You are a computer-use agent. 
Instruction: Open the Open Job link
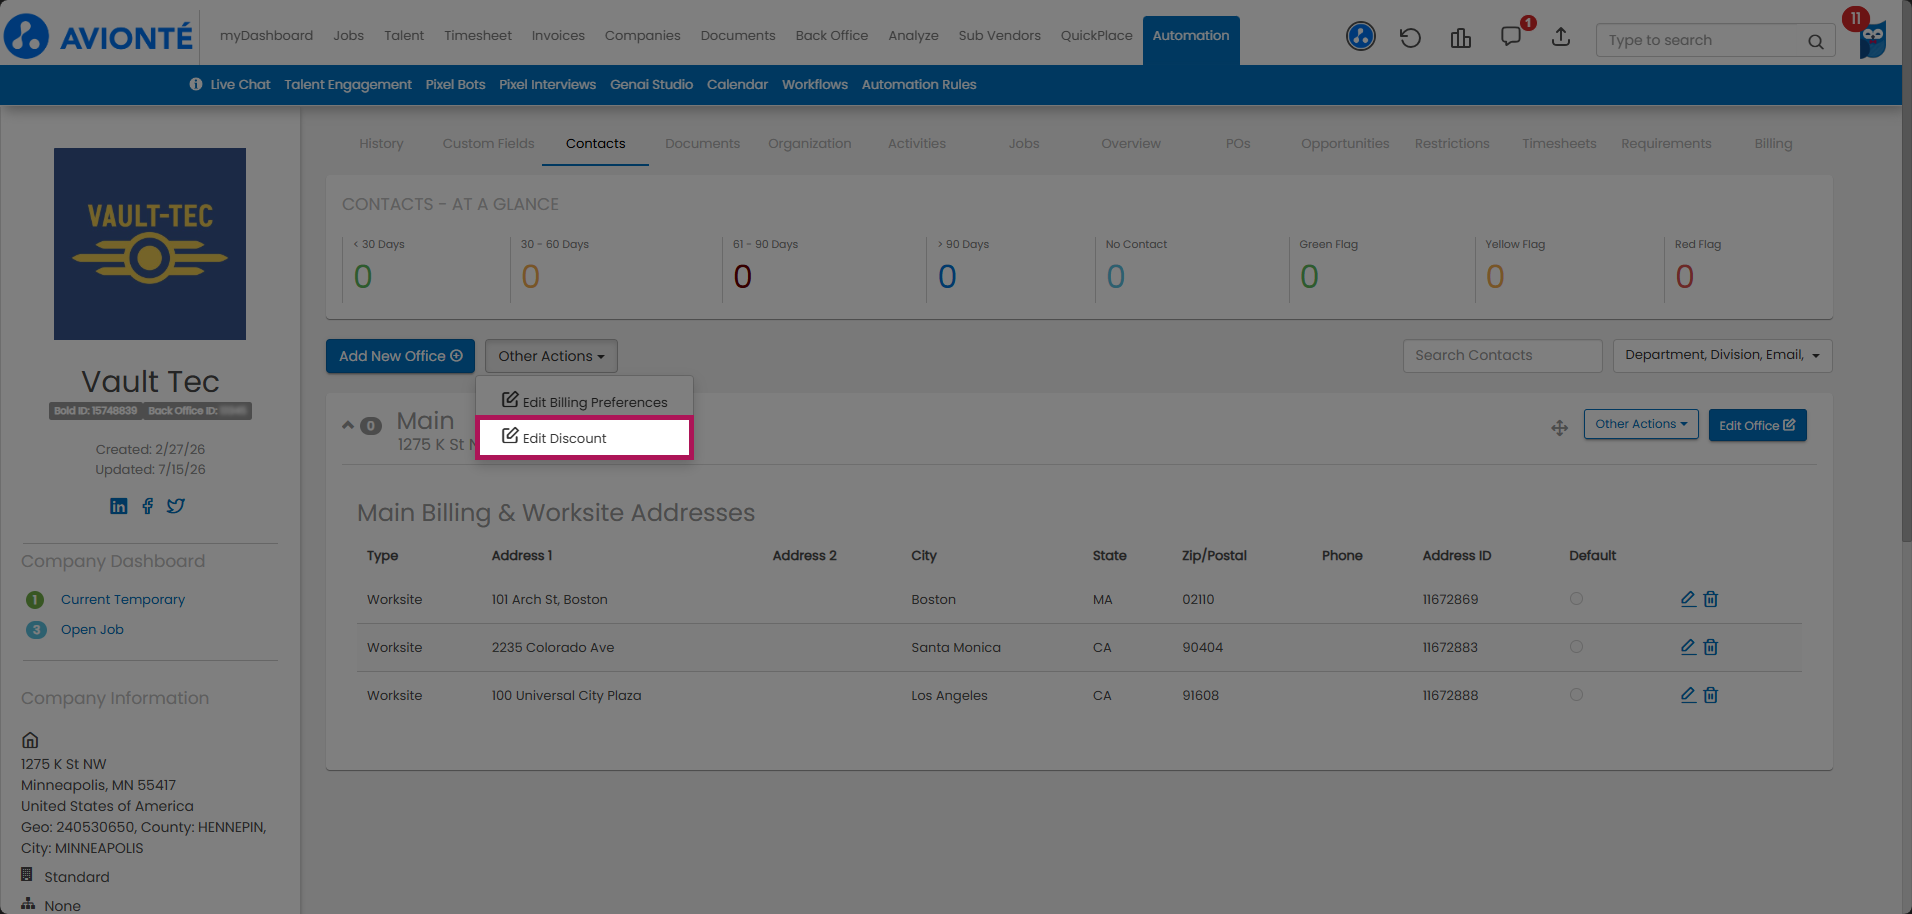tap(92, 629)
